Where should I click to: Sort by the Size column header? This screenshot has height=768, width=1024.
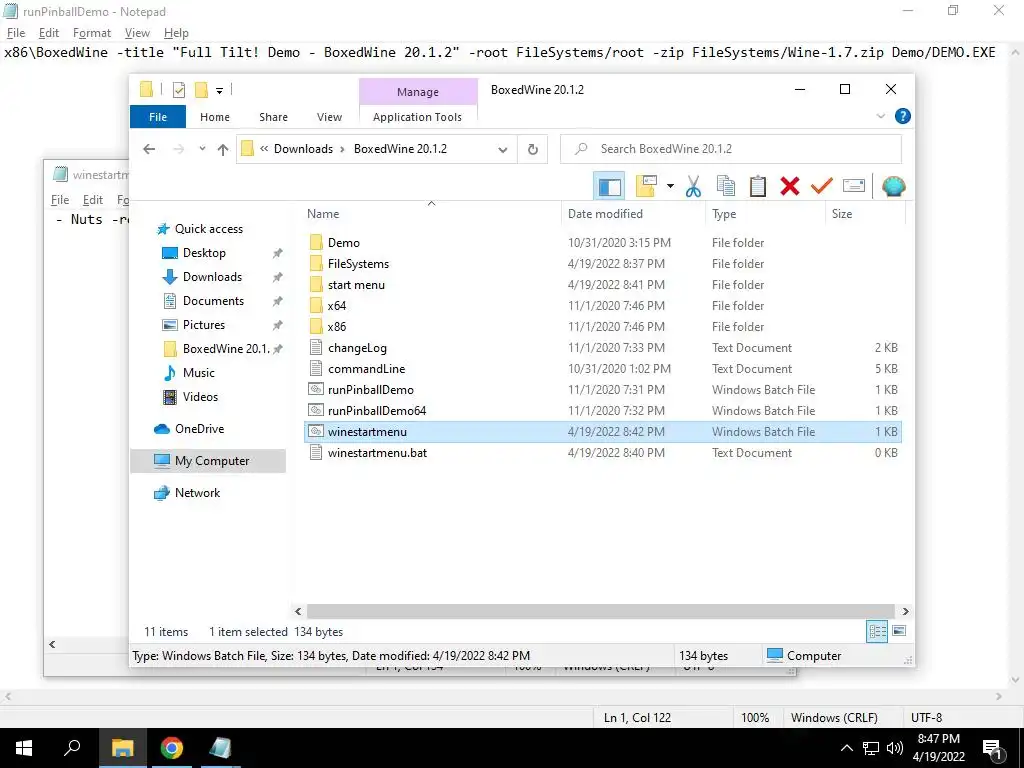(865, 214)
